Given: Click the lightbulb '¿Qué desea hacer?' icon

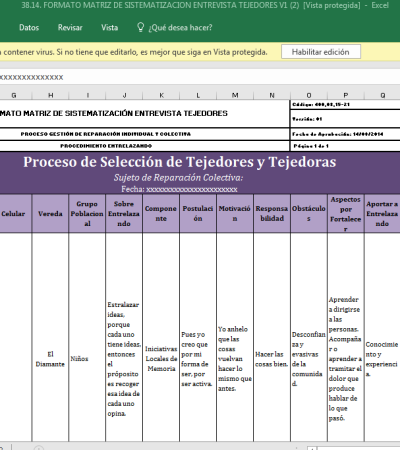Looking at the screenshot, I should (141, 27).
